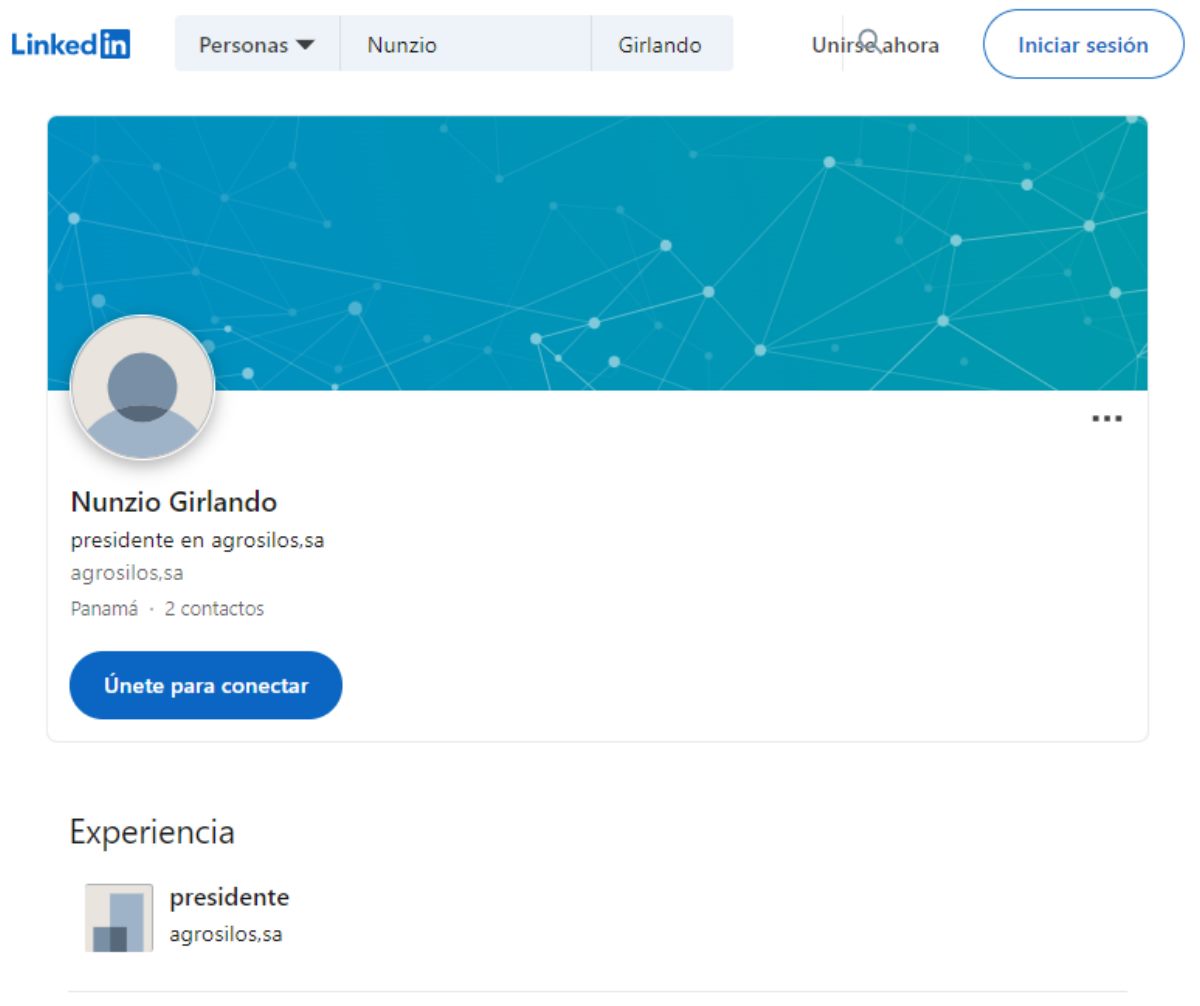The image size is (1200, 1006).
Task: Click the Iniciar sesión button
Action: tap(1083, 45)
